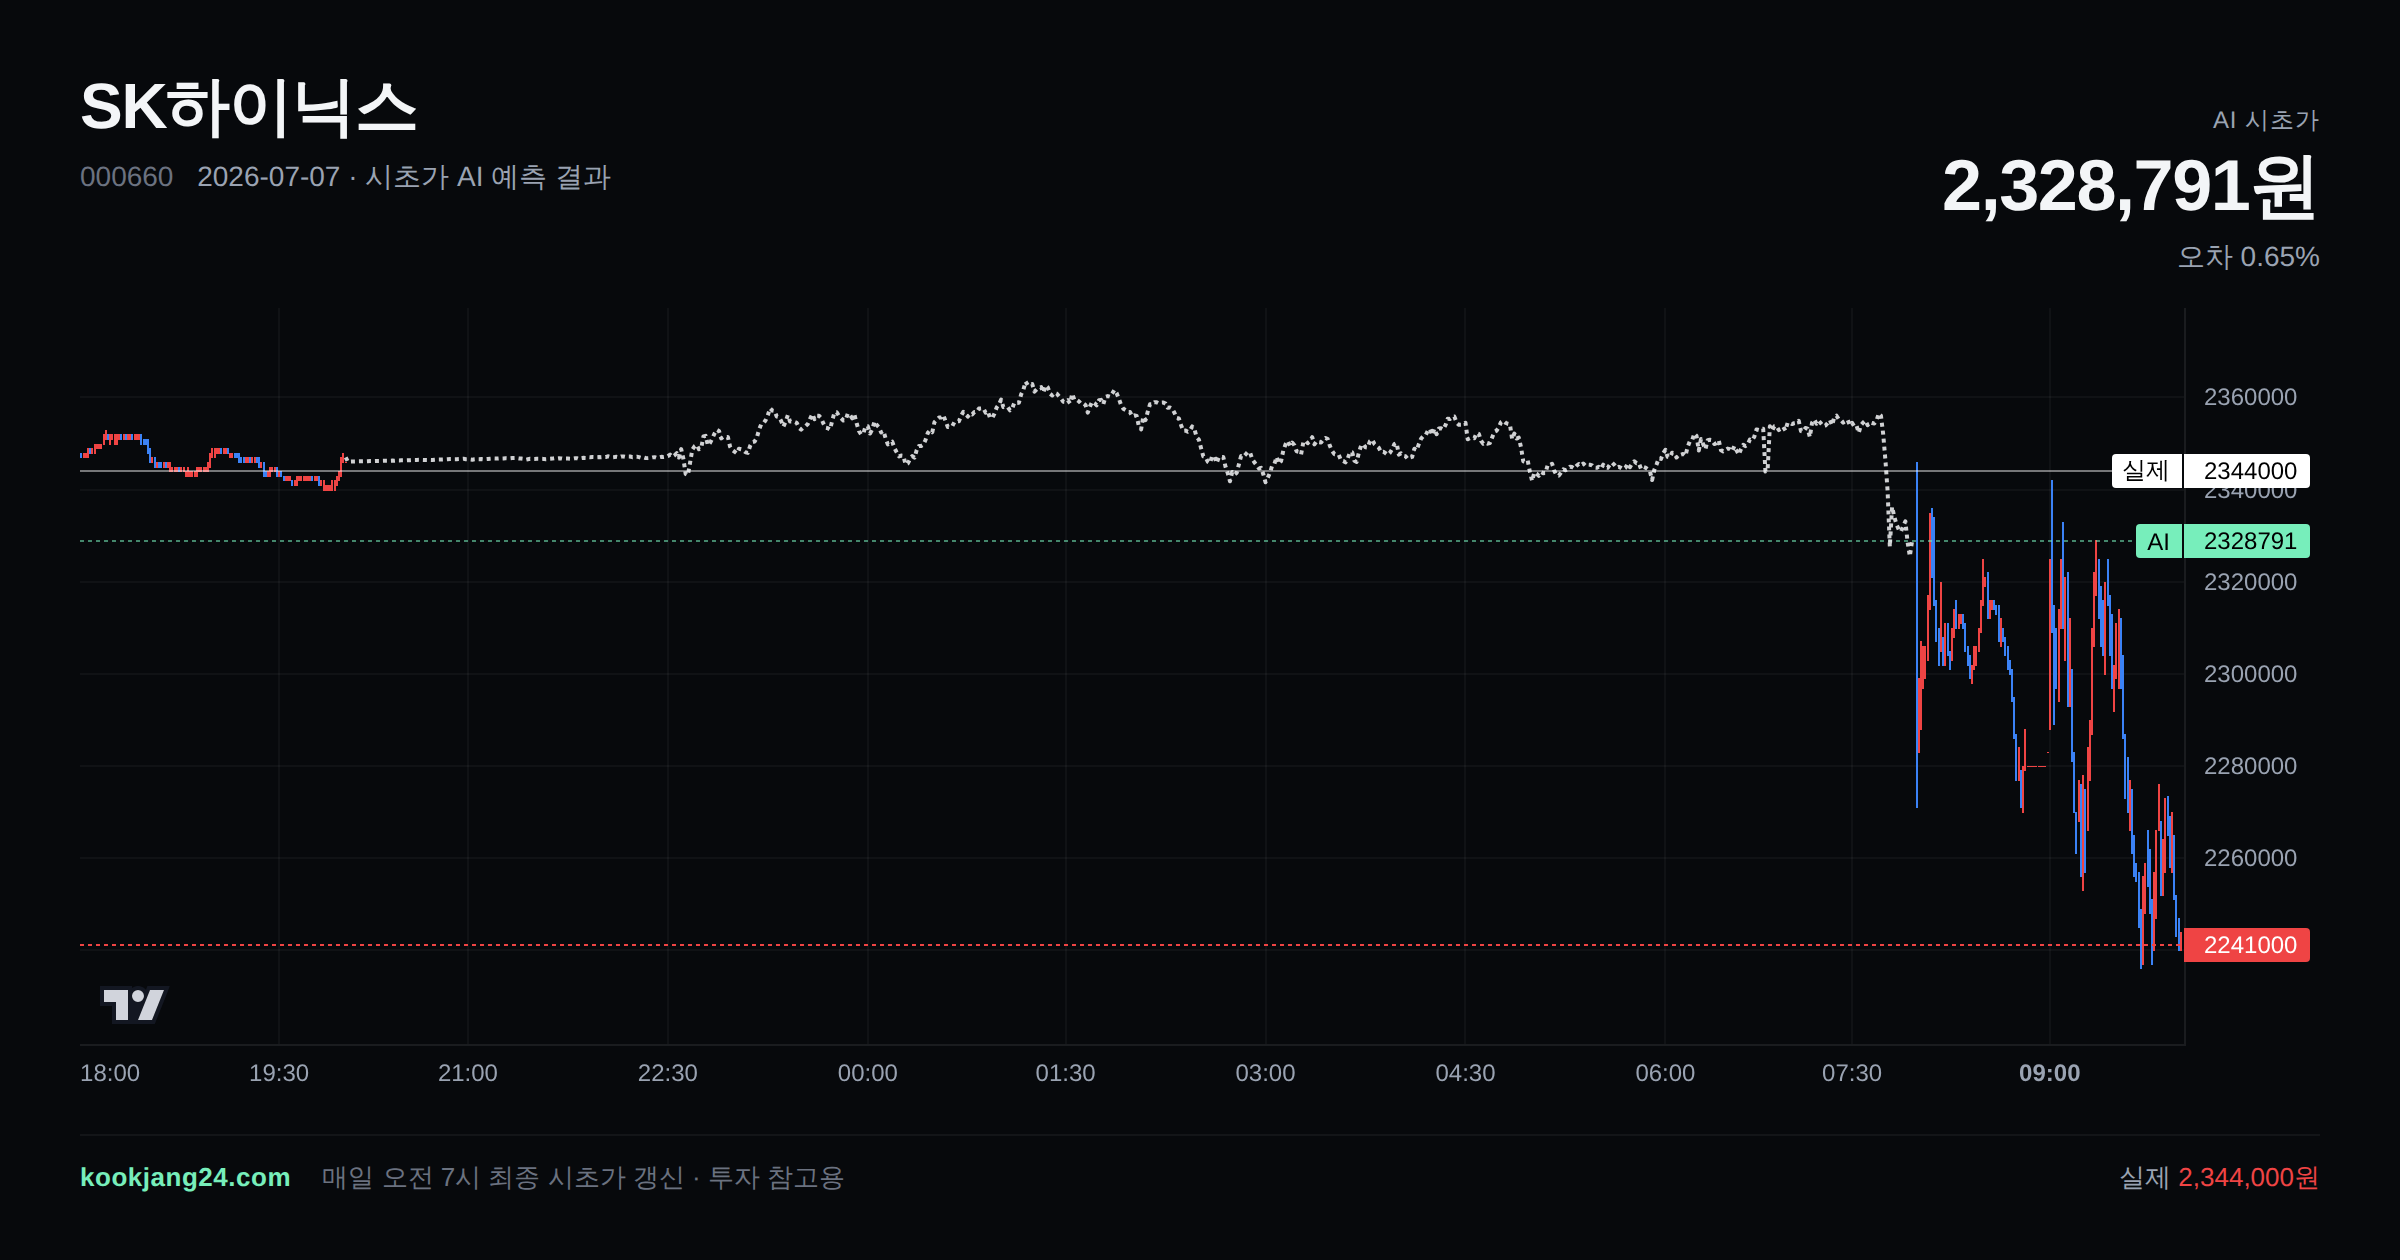Open the kookjang24.com link
Image resolution: width=2400 pixels, height=1260 pixels.
point(185,1177)
